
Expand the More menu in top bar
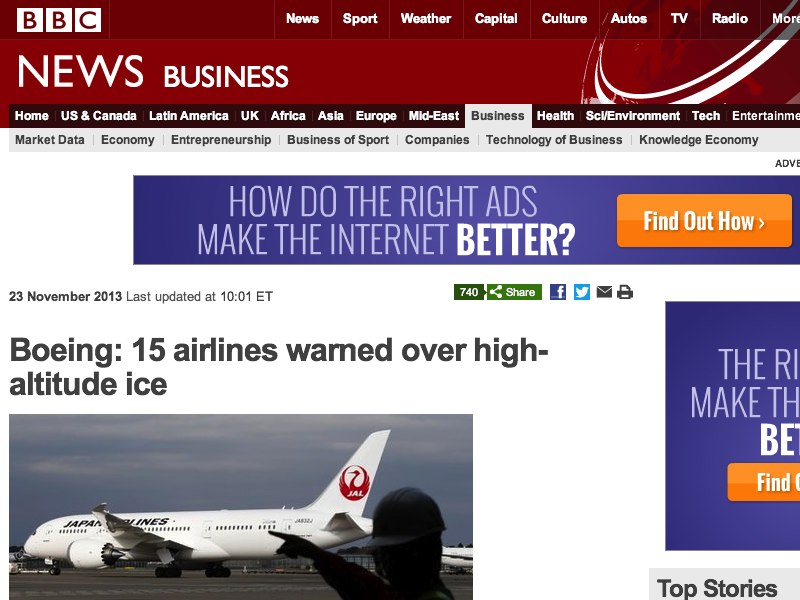[x=786, y=19]
